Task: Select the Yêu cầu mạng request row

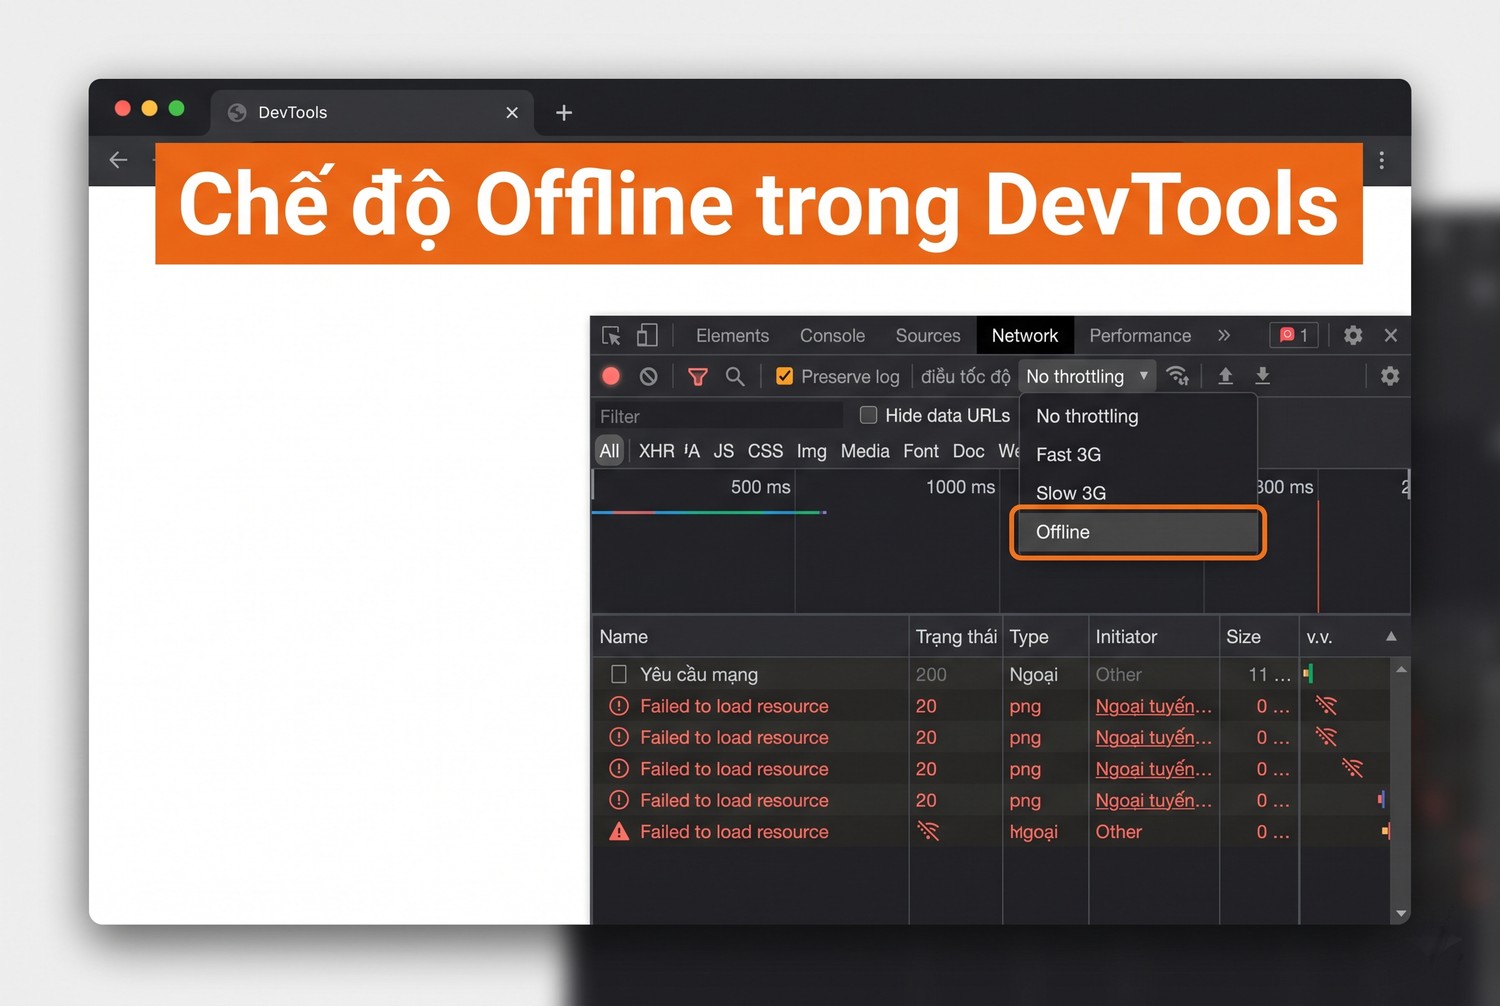Action: pyautogui.click(x=990, y=674)
